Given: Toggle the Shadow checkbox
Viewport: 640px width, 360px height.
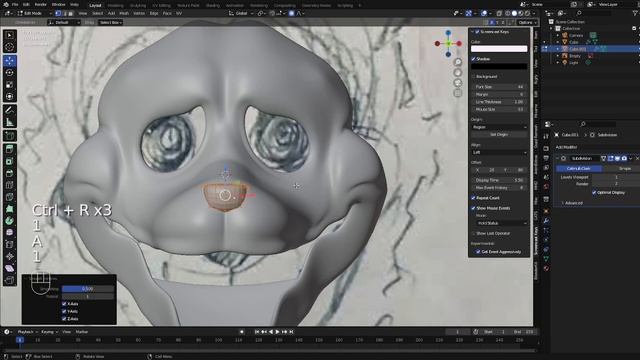Looking at the screenshot, I should point(473,59).
